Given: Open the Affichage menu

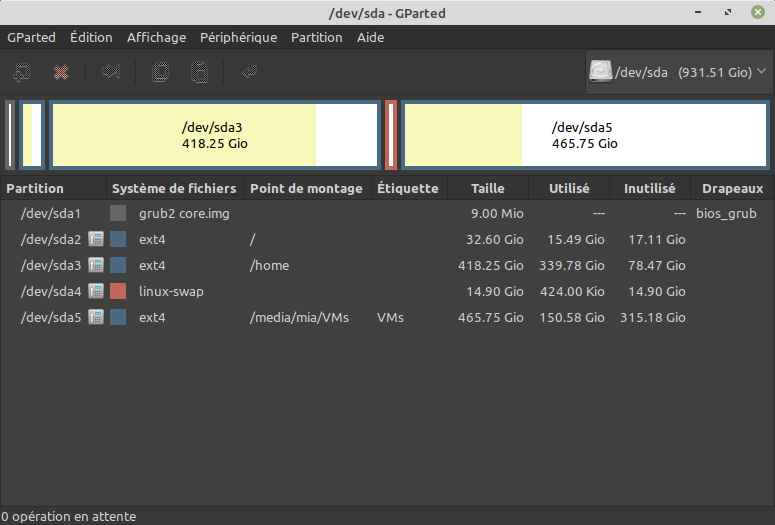Looking at the screenshot, I should pos(156,38).
